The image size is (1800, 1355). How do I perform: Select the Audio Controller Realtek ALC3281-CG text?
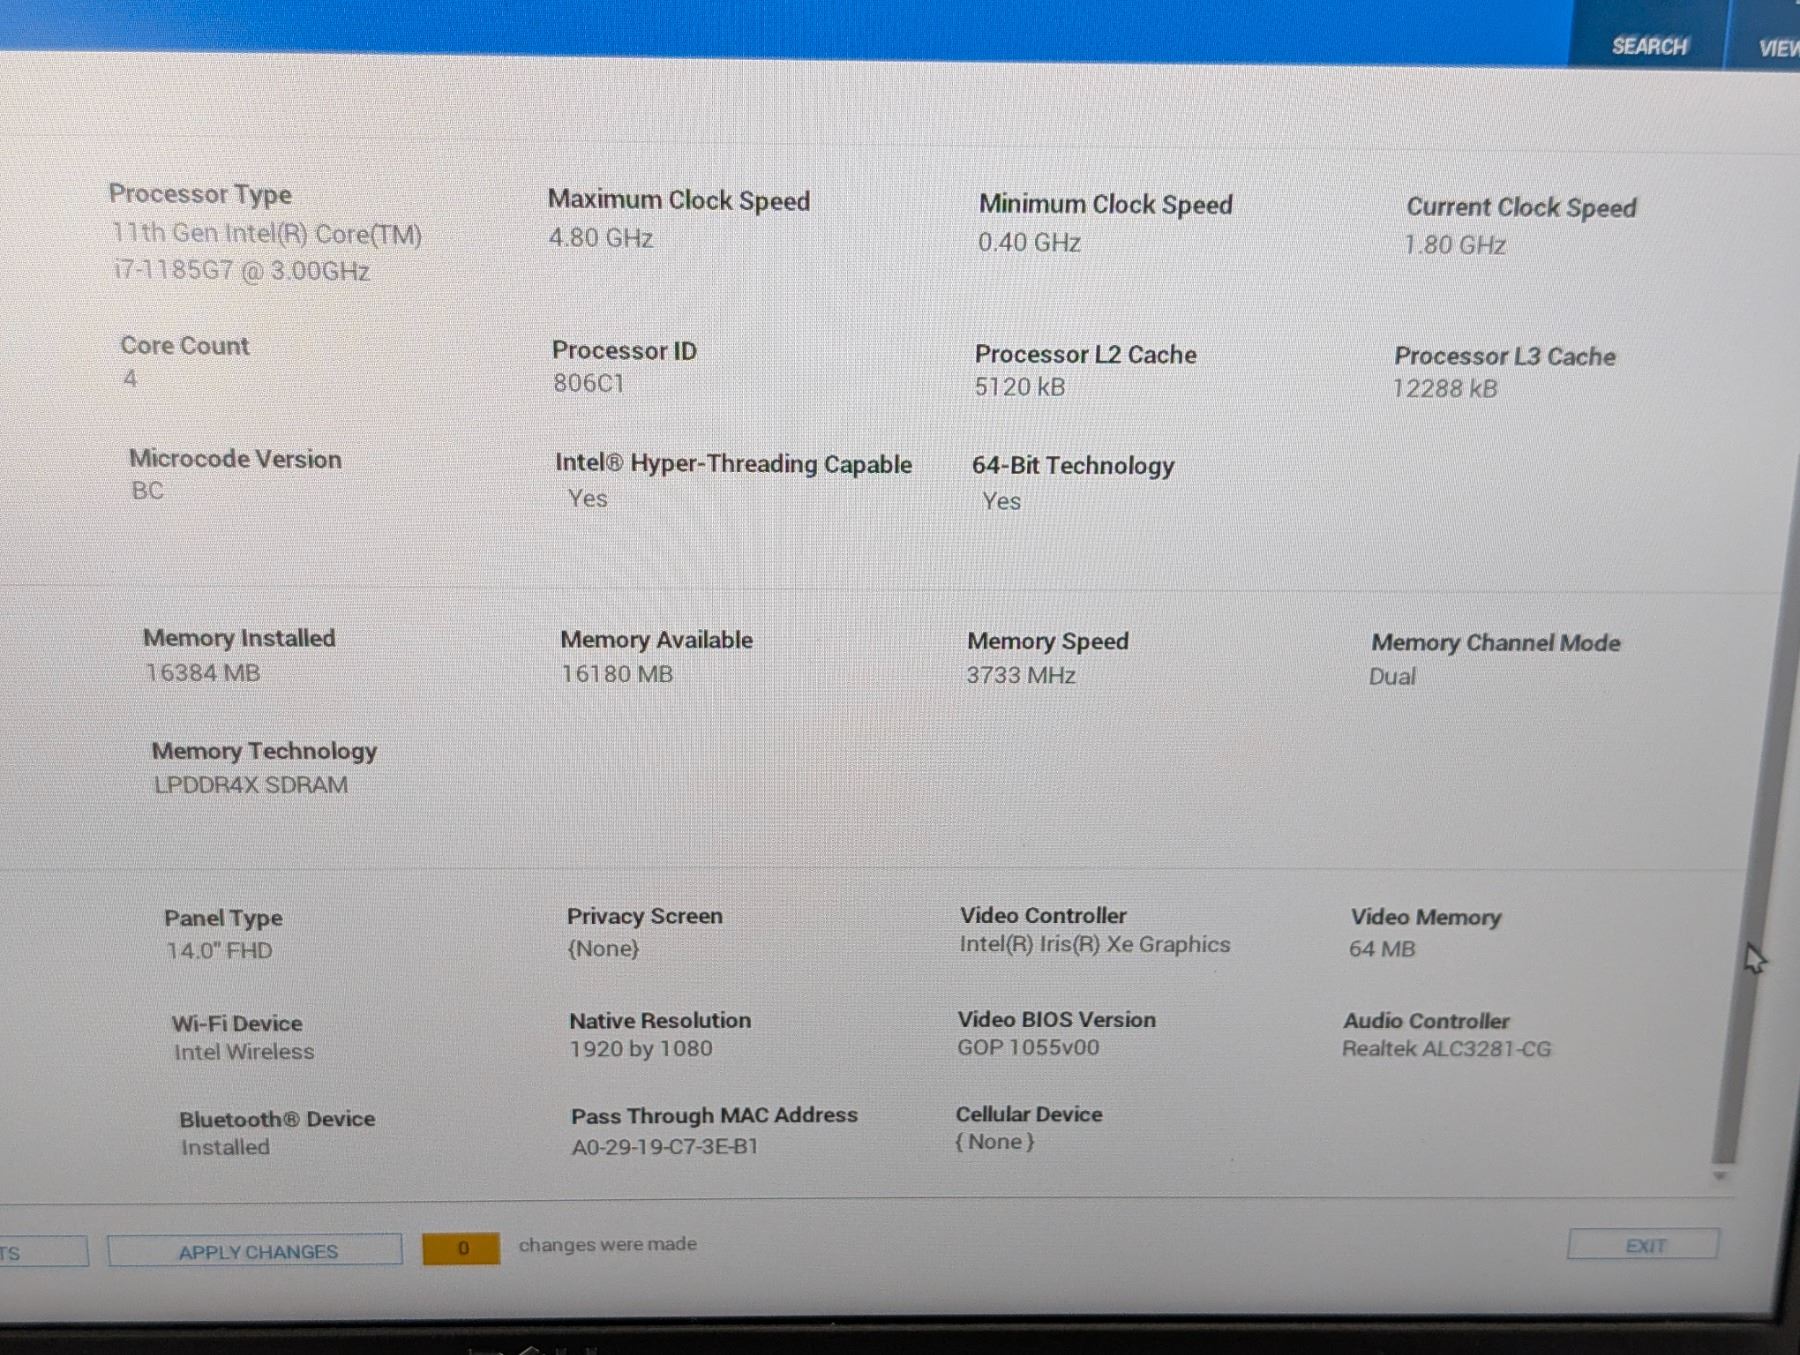1446,1049
